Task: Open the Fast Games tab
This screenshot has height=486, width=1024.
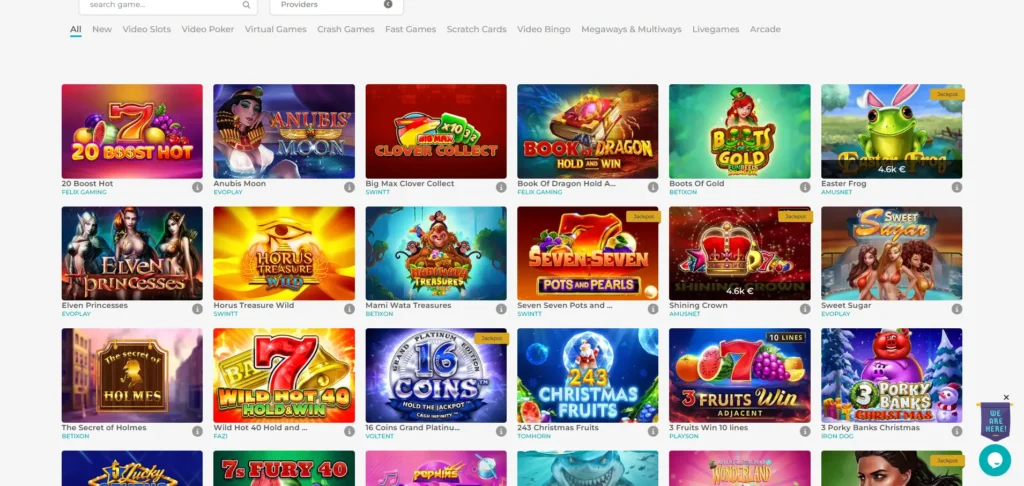Action: [411, 29]
